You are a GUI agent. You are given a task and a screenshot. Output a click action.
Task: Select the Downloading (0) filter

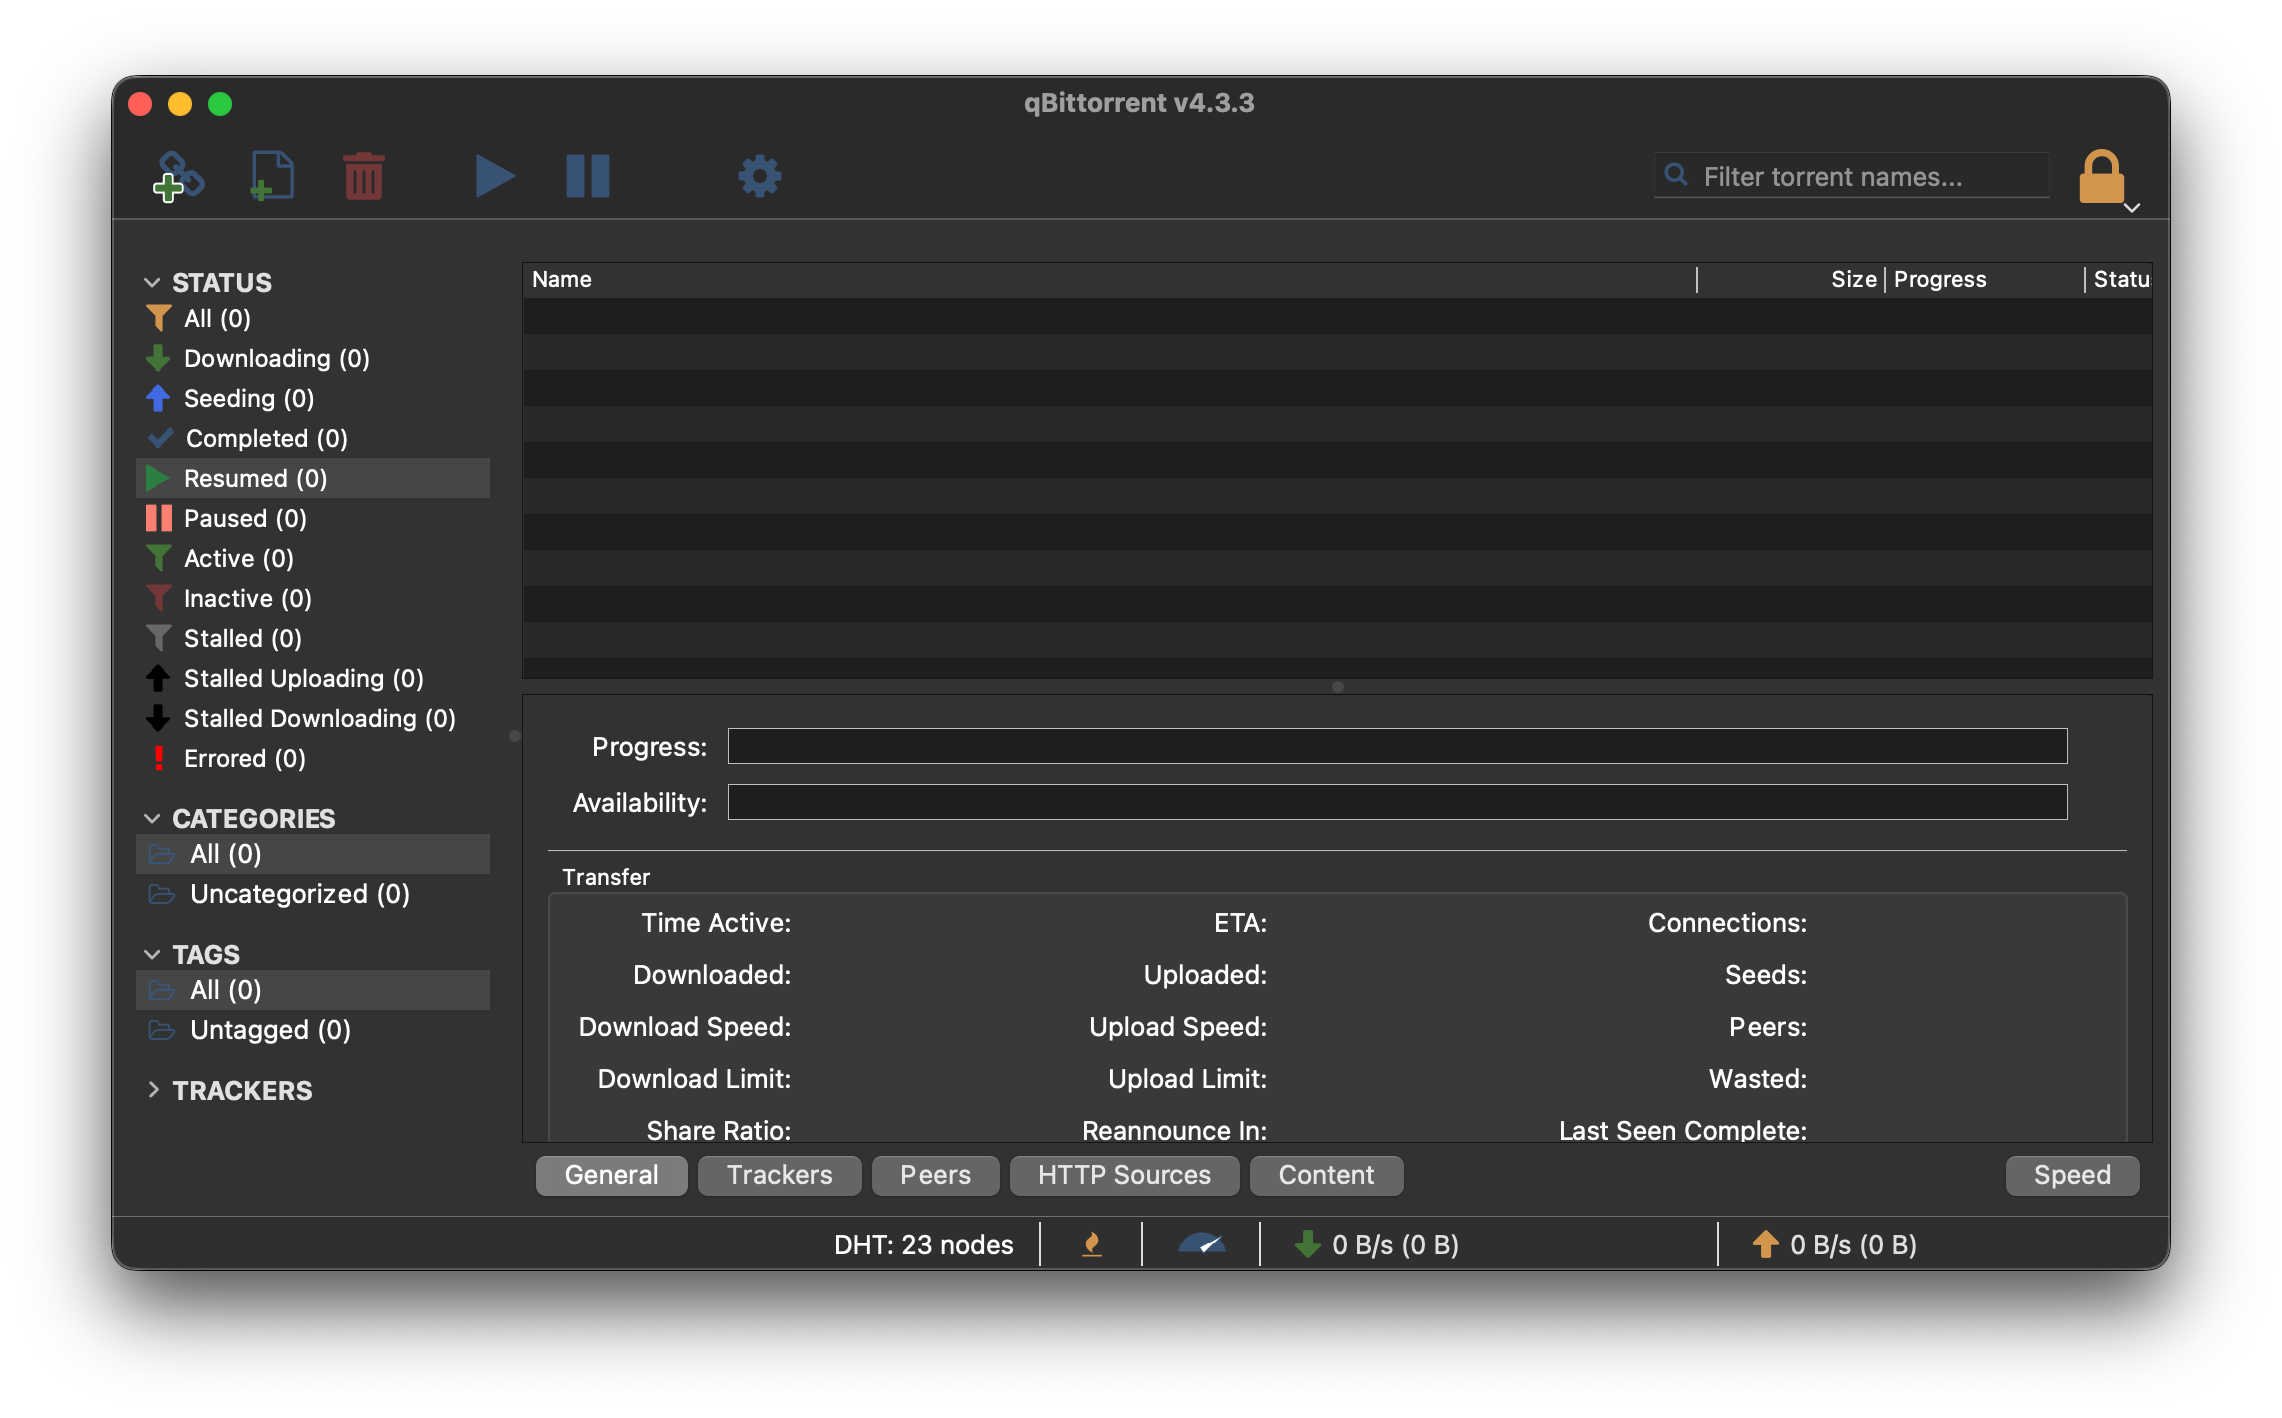[313, 359]
